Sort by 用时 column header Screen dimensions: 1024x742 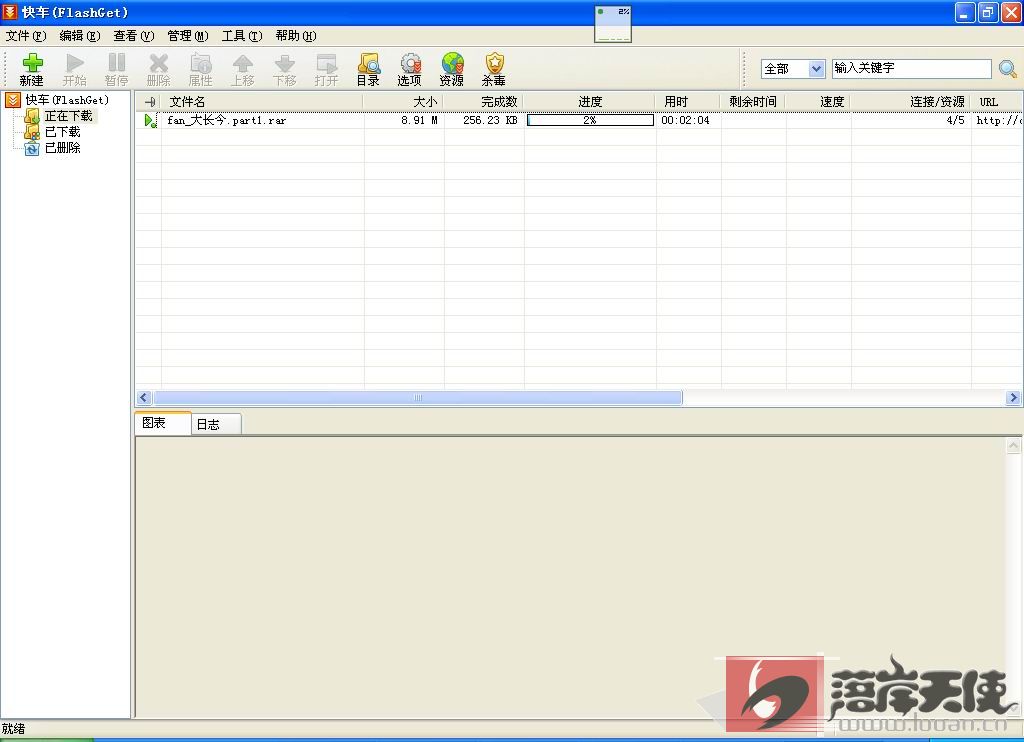(688, 102)
